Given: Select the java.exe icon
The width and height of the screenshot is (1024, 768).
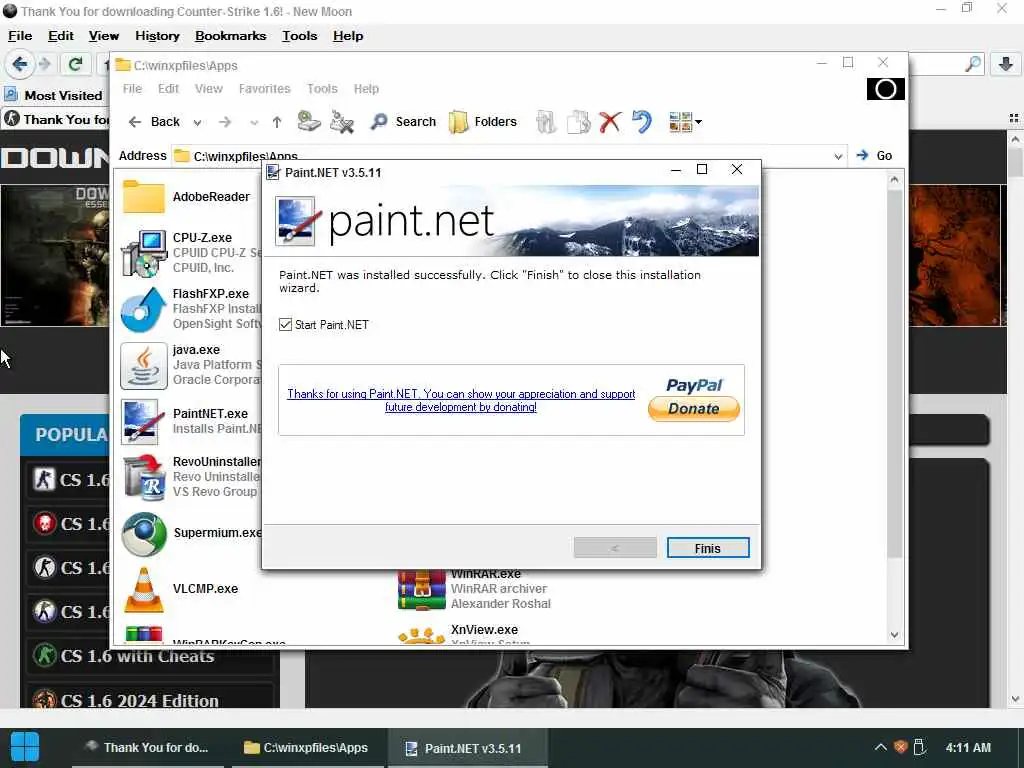Looking at the screenshot, I should coord(144,366).
